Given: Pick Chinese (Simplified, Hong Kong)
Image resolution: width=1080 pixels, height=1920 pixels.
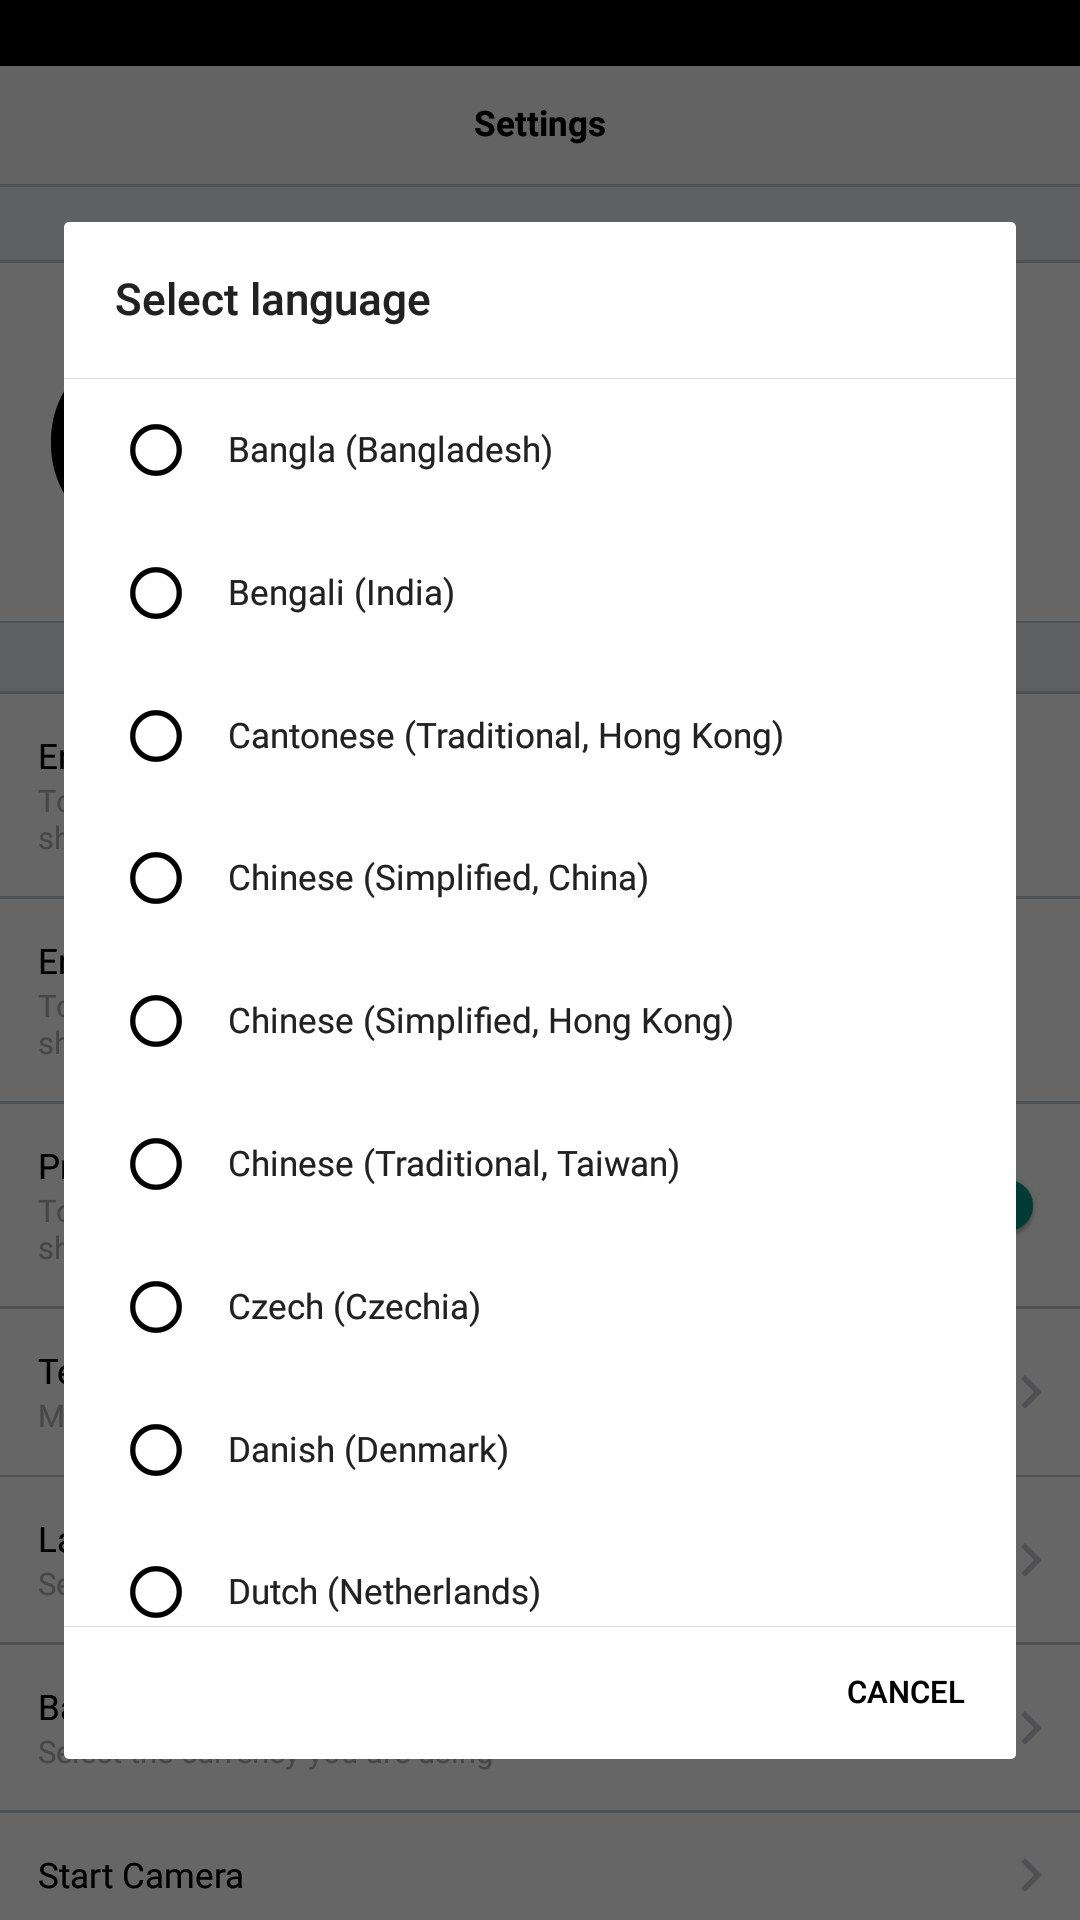Looking at the screenshot, I should coord(480,1021).
